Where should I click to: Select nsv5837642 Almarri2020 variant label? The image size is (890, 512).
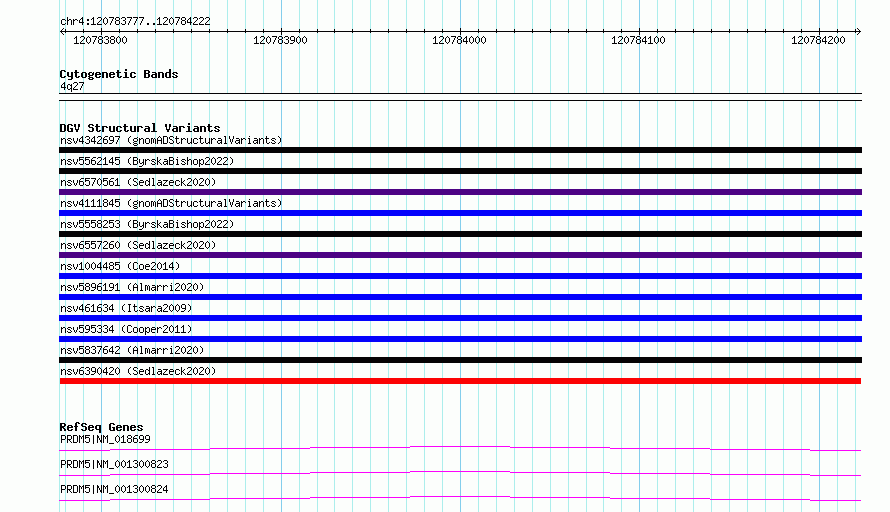pyautogui.click(x=132, y=350)
